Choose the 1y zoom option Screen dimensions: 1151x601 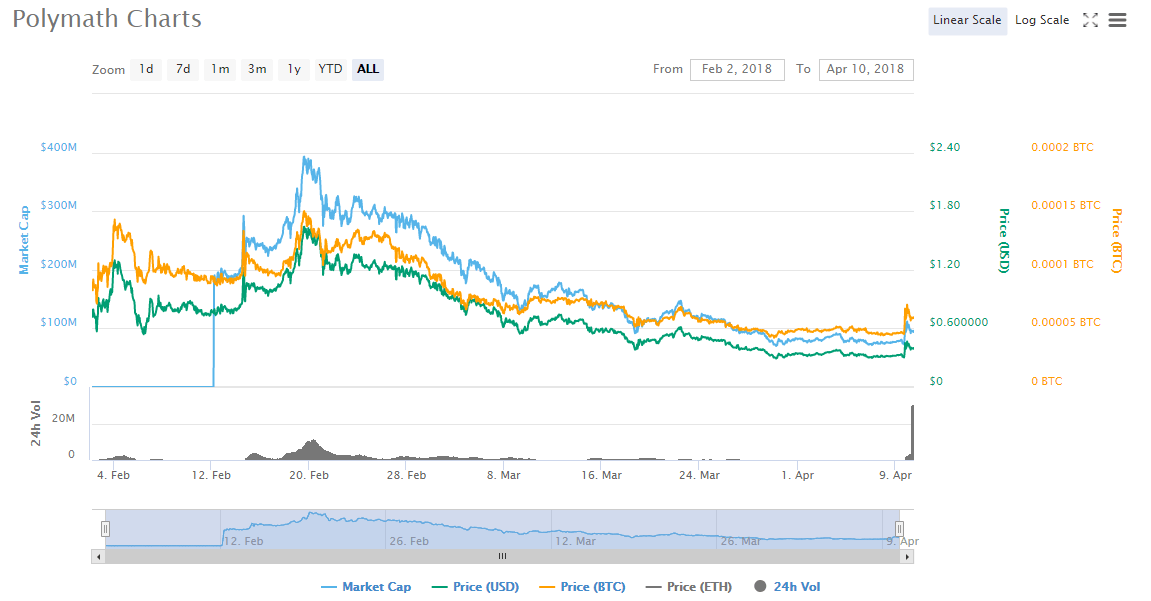tap(294, 69)
